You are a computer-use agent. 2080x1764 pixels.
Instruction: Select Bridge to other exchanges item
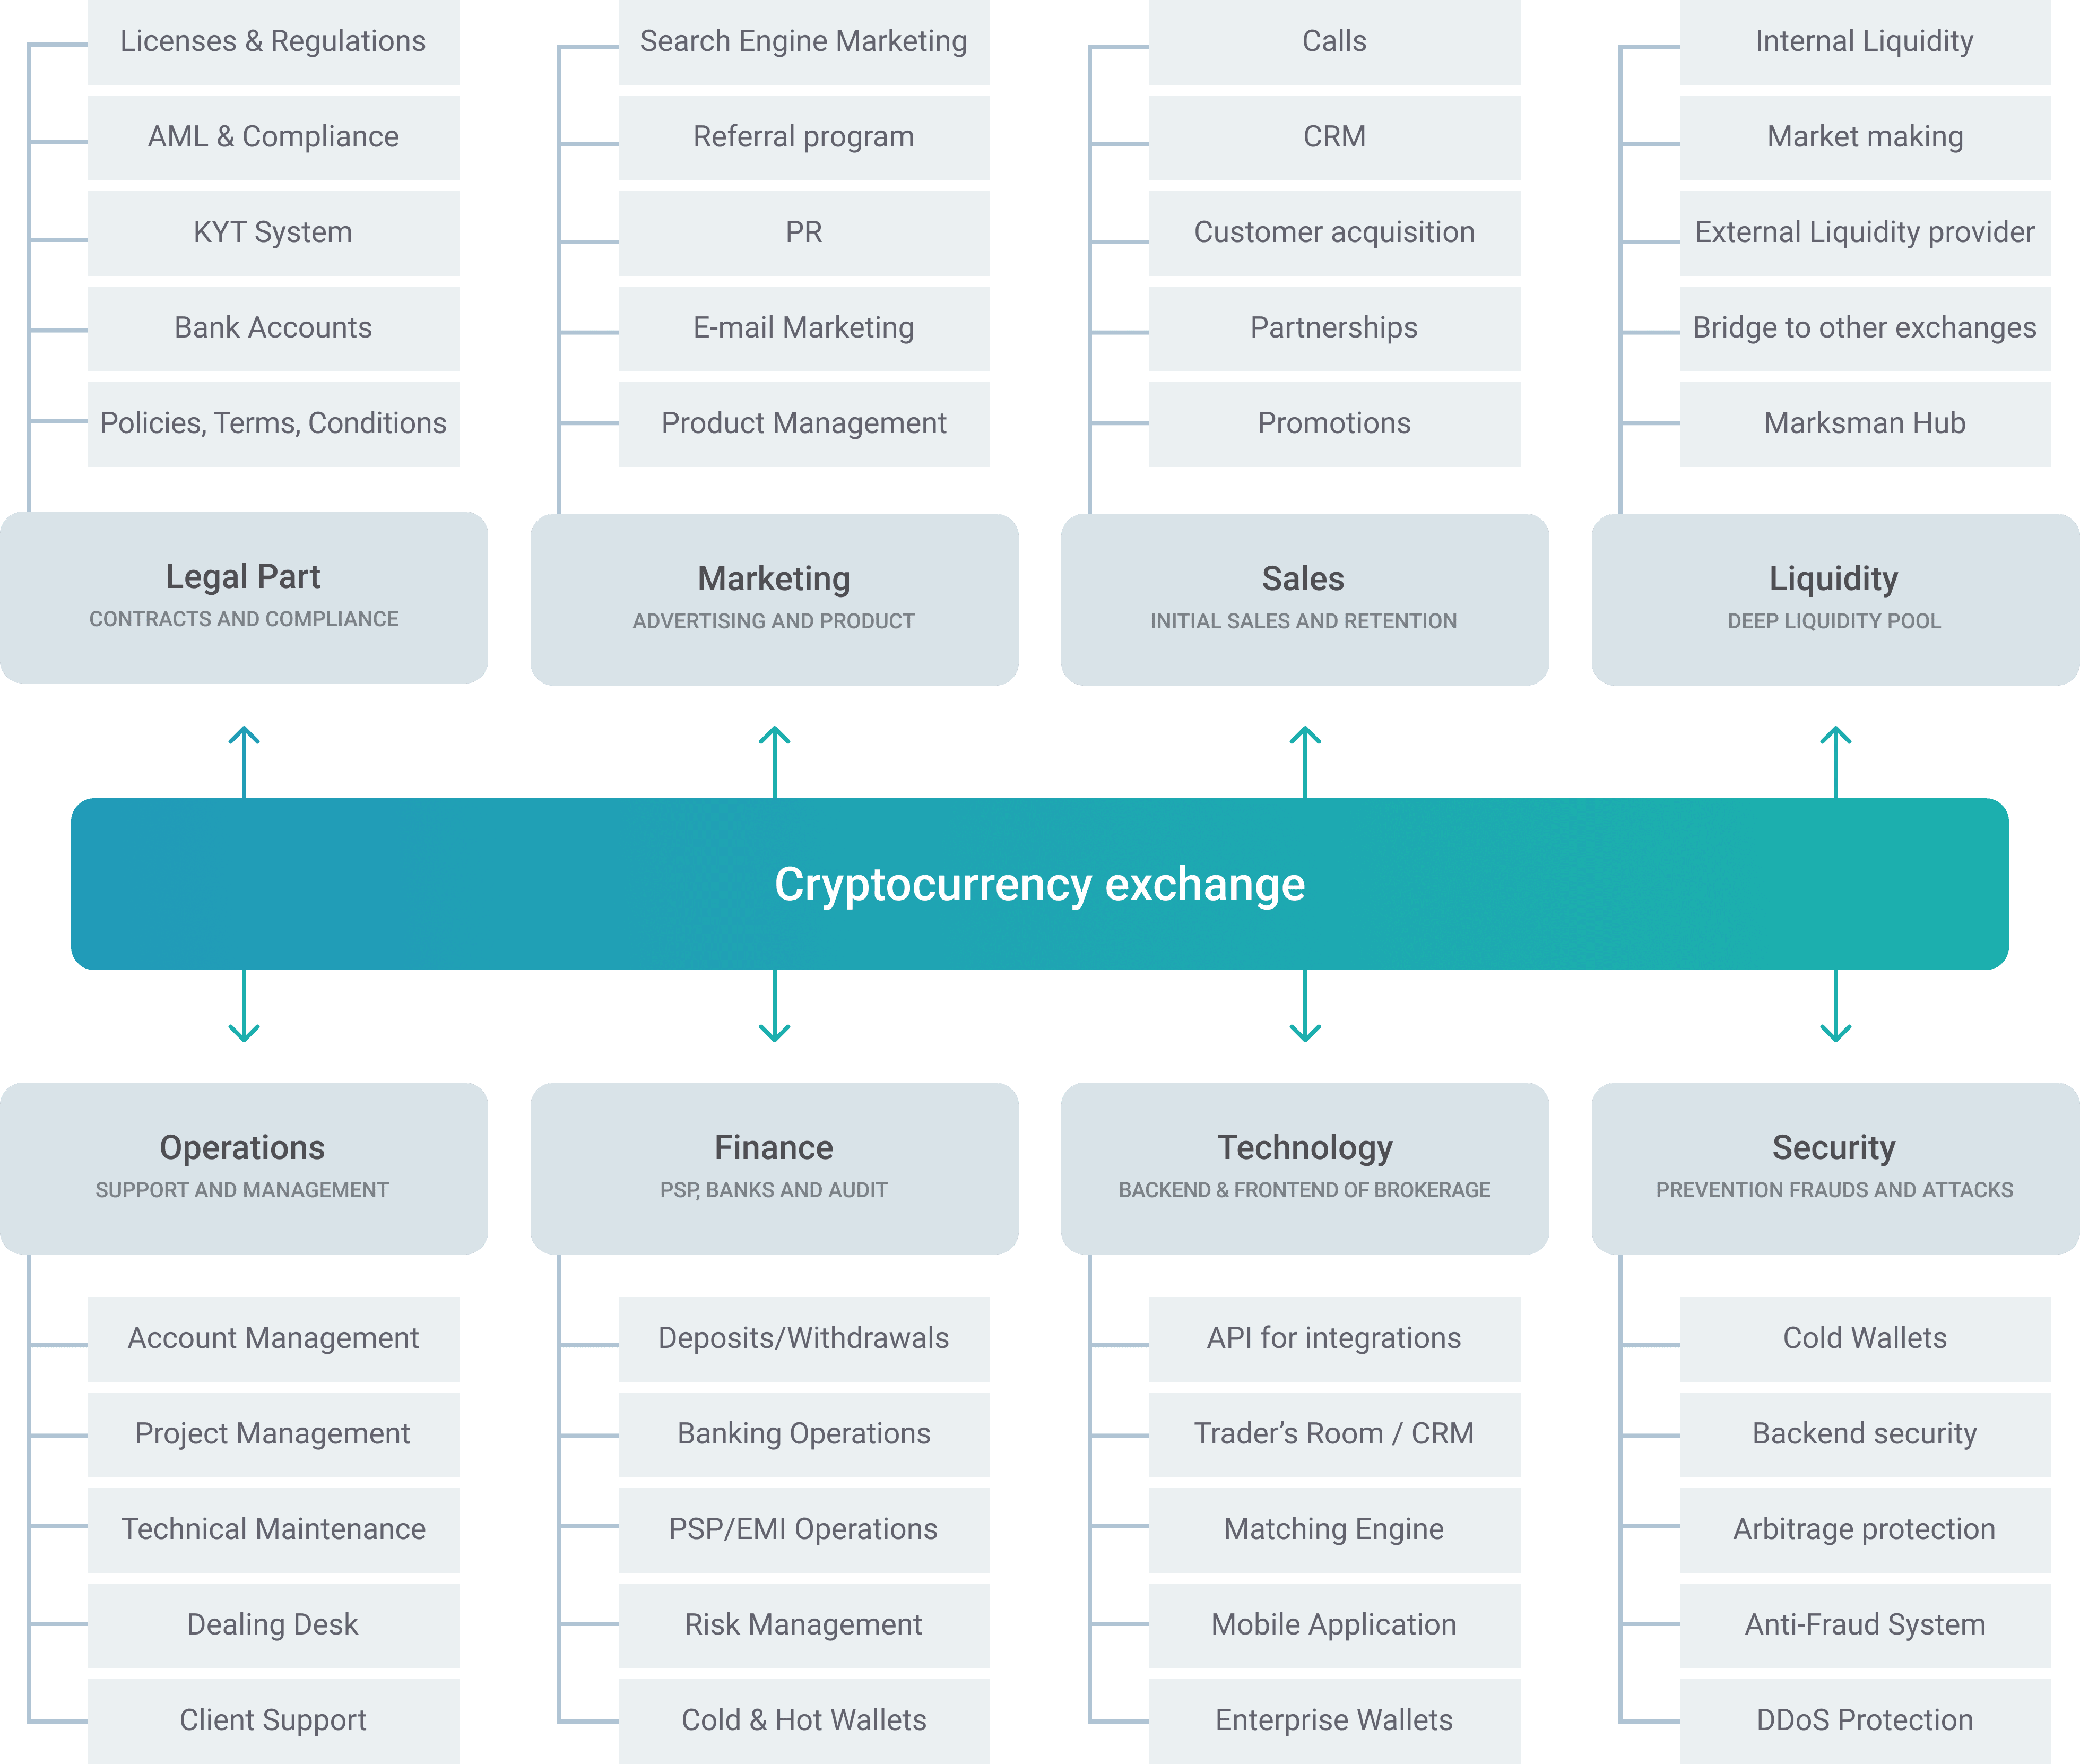tap(1865, 328)
